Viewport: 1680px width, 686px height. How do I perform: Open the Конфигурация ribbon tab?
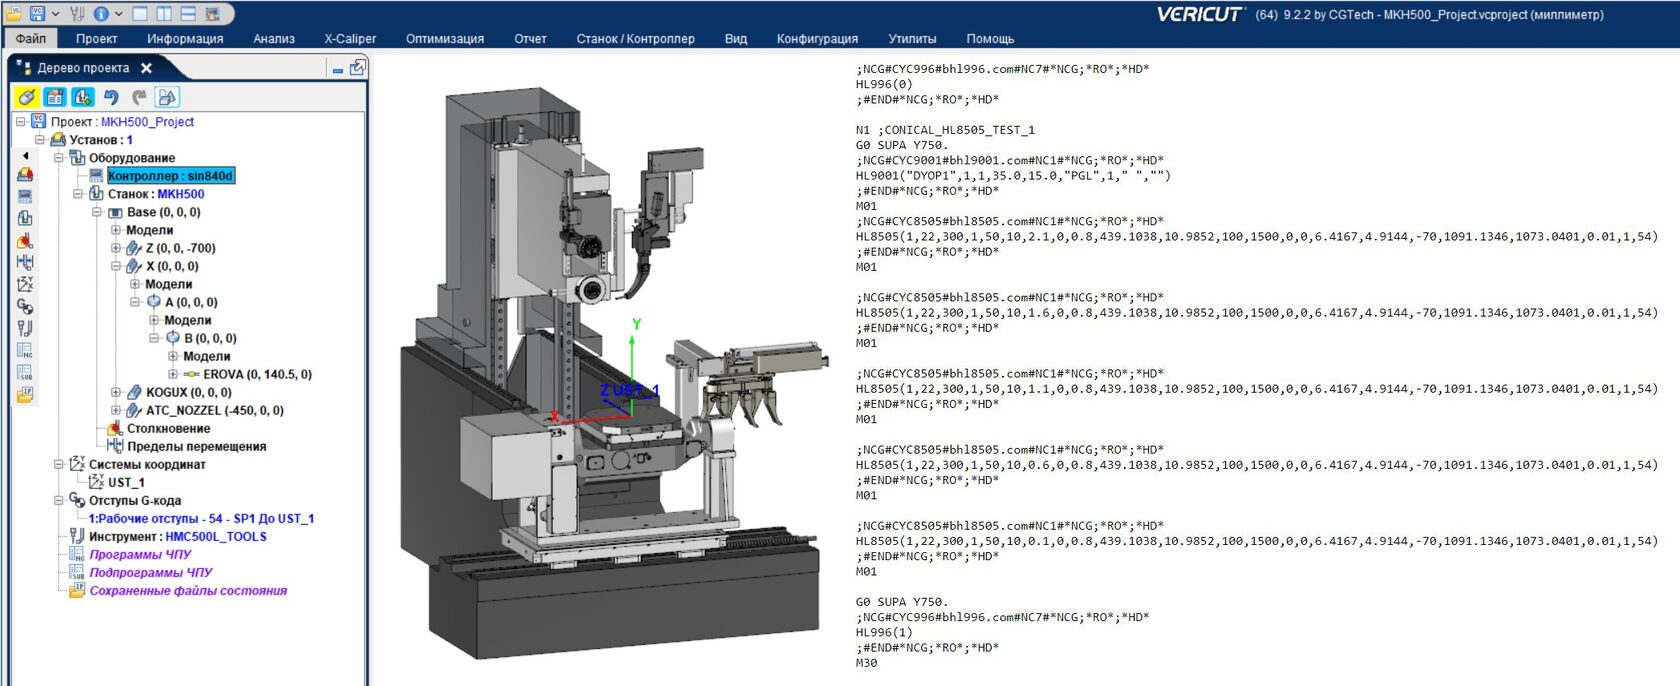(817, 38)
